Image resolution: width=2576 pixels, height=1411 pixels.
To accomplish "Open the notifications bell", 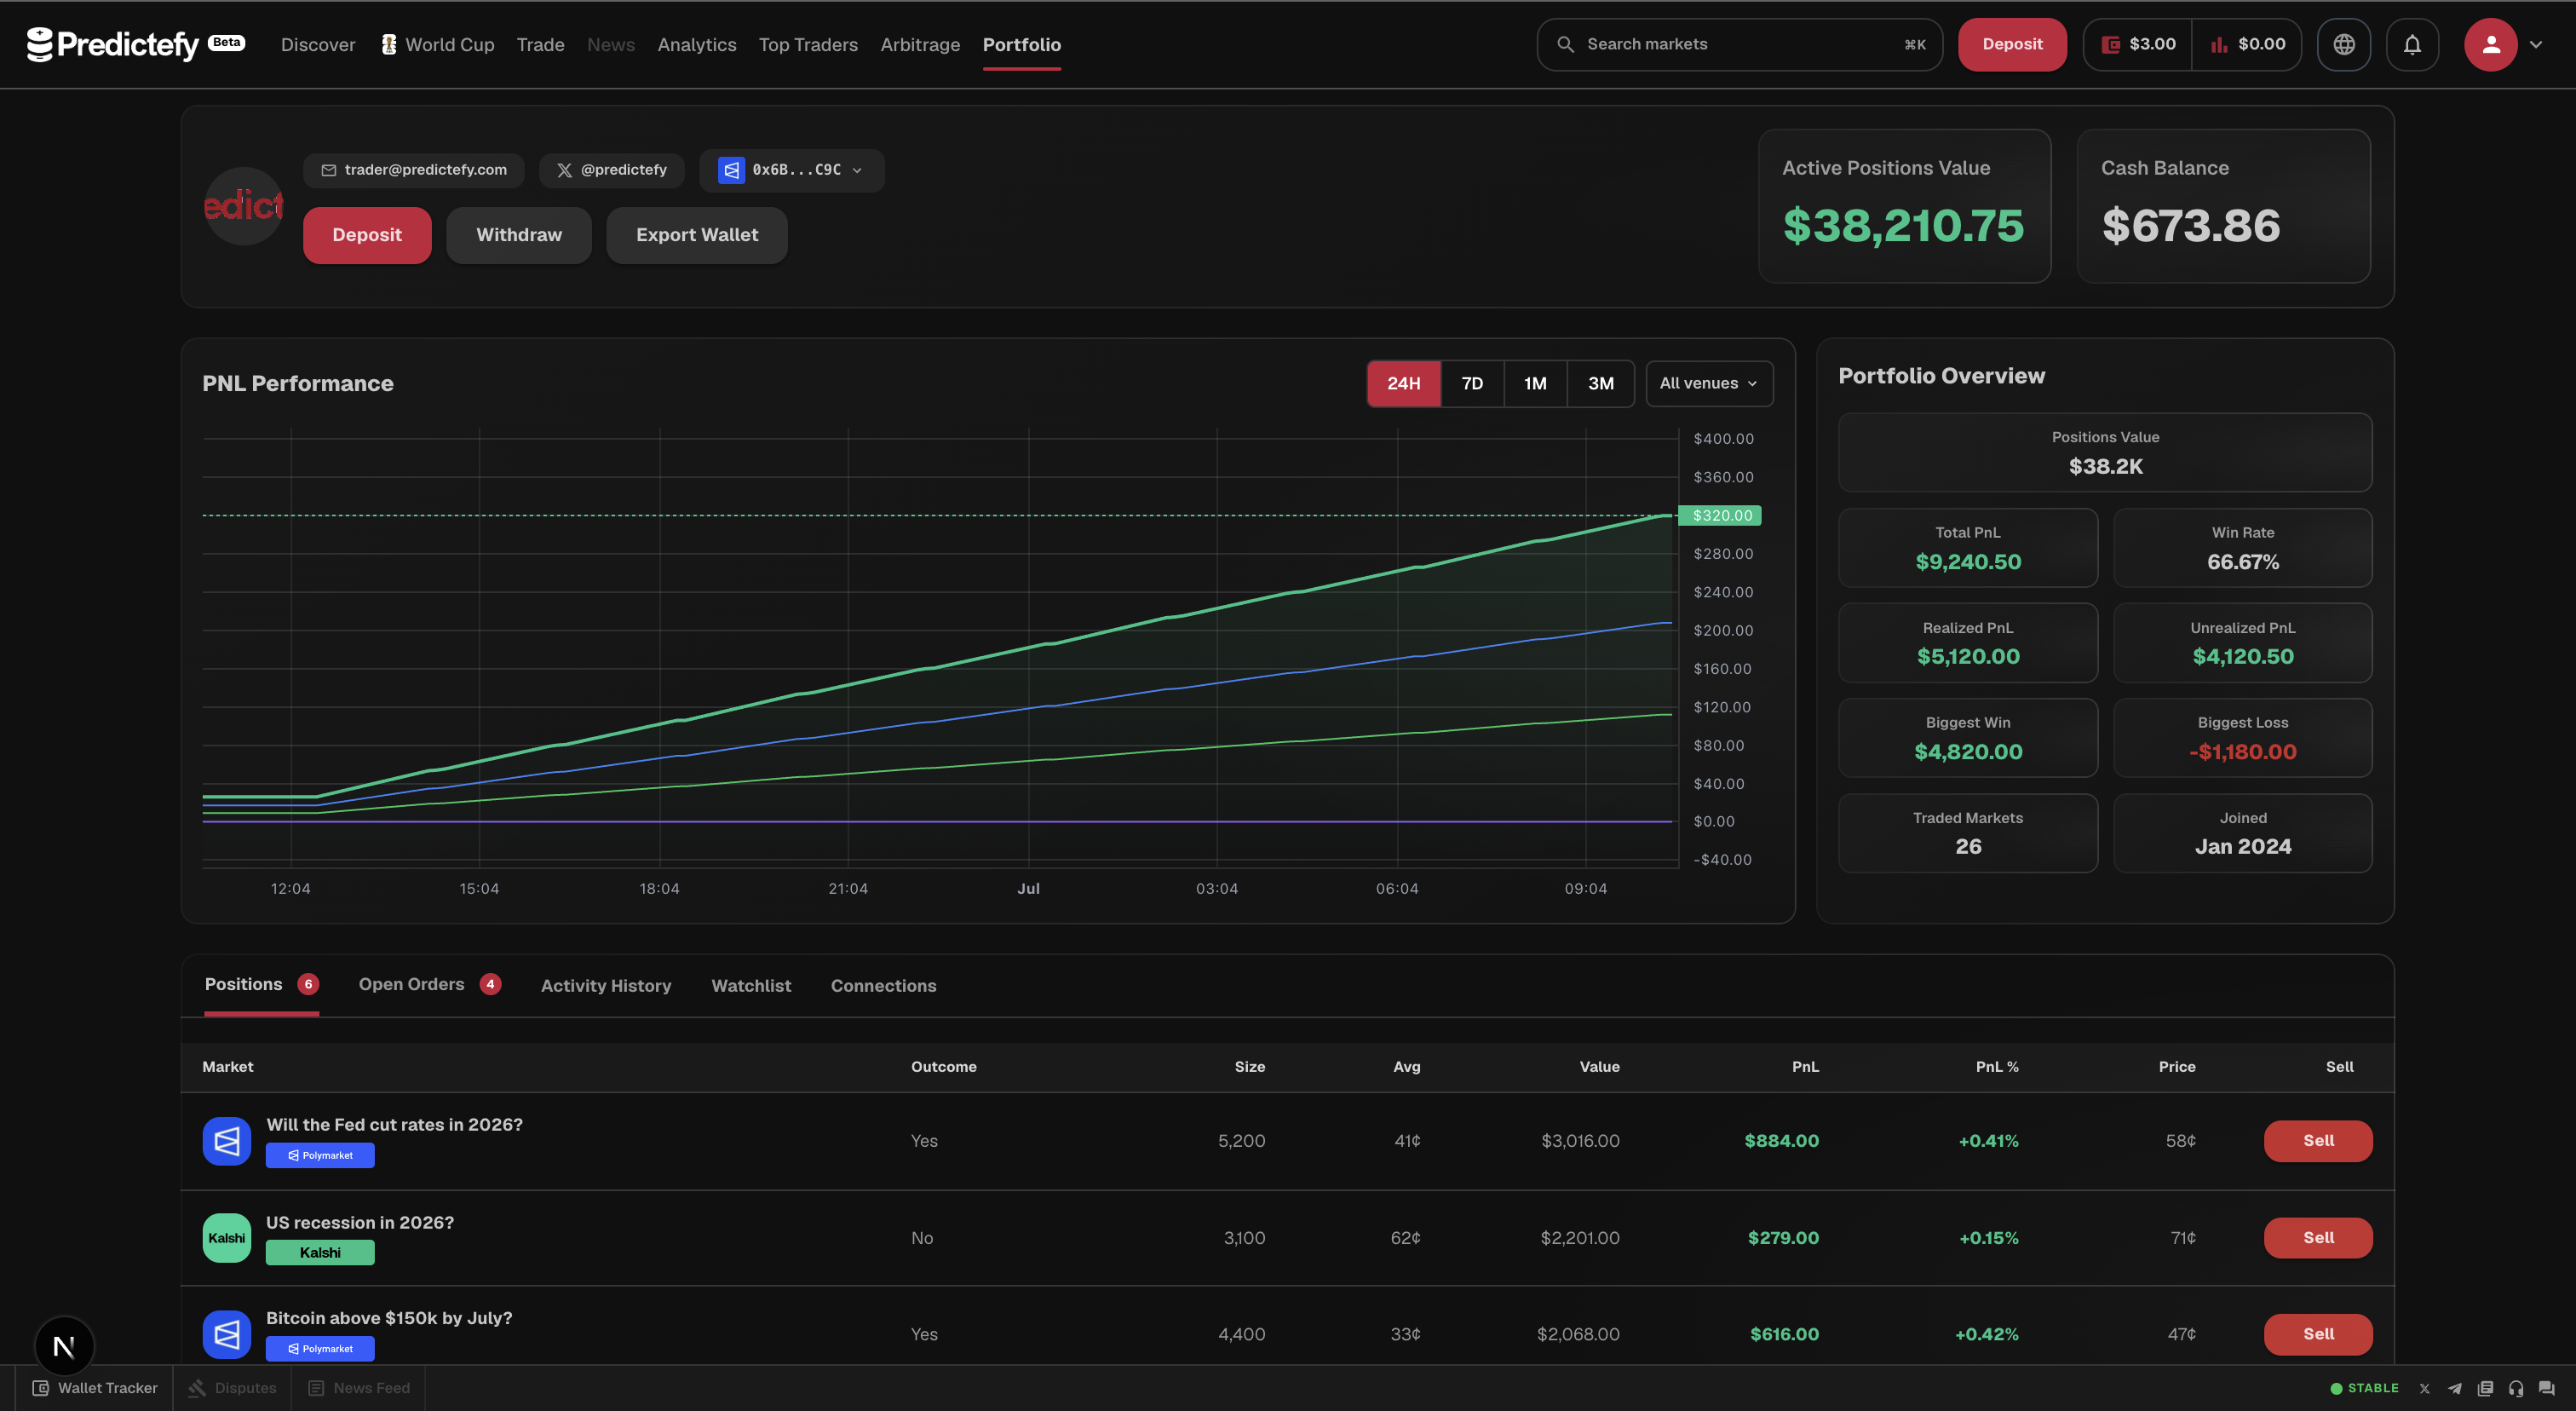I will coord(2412,44).
